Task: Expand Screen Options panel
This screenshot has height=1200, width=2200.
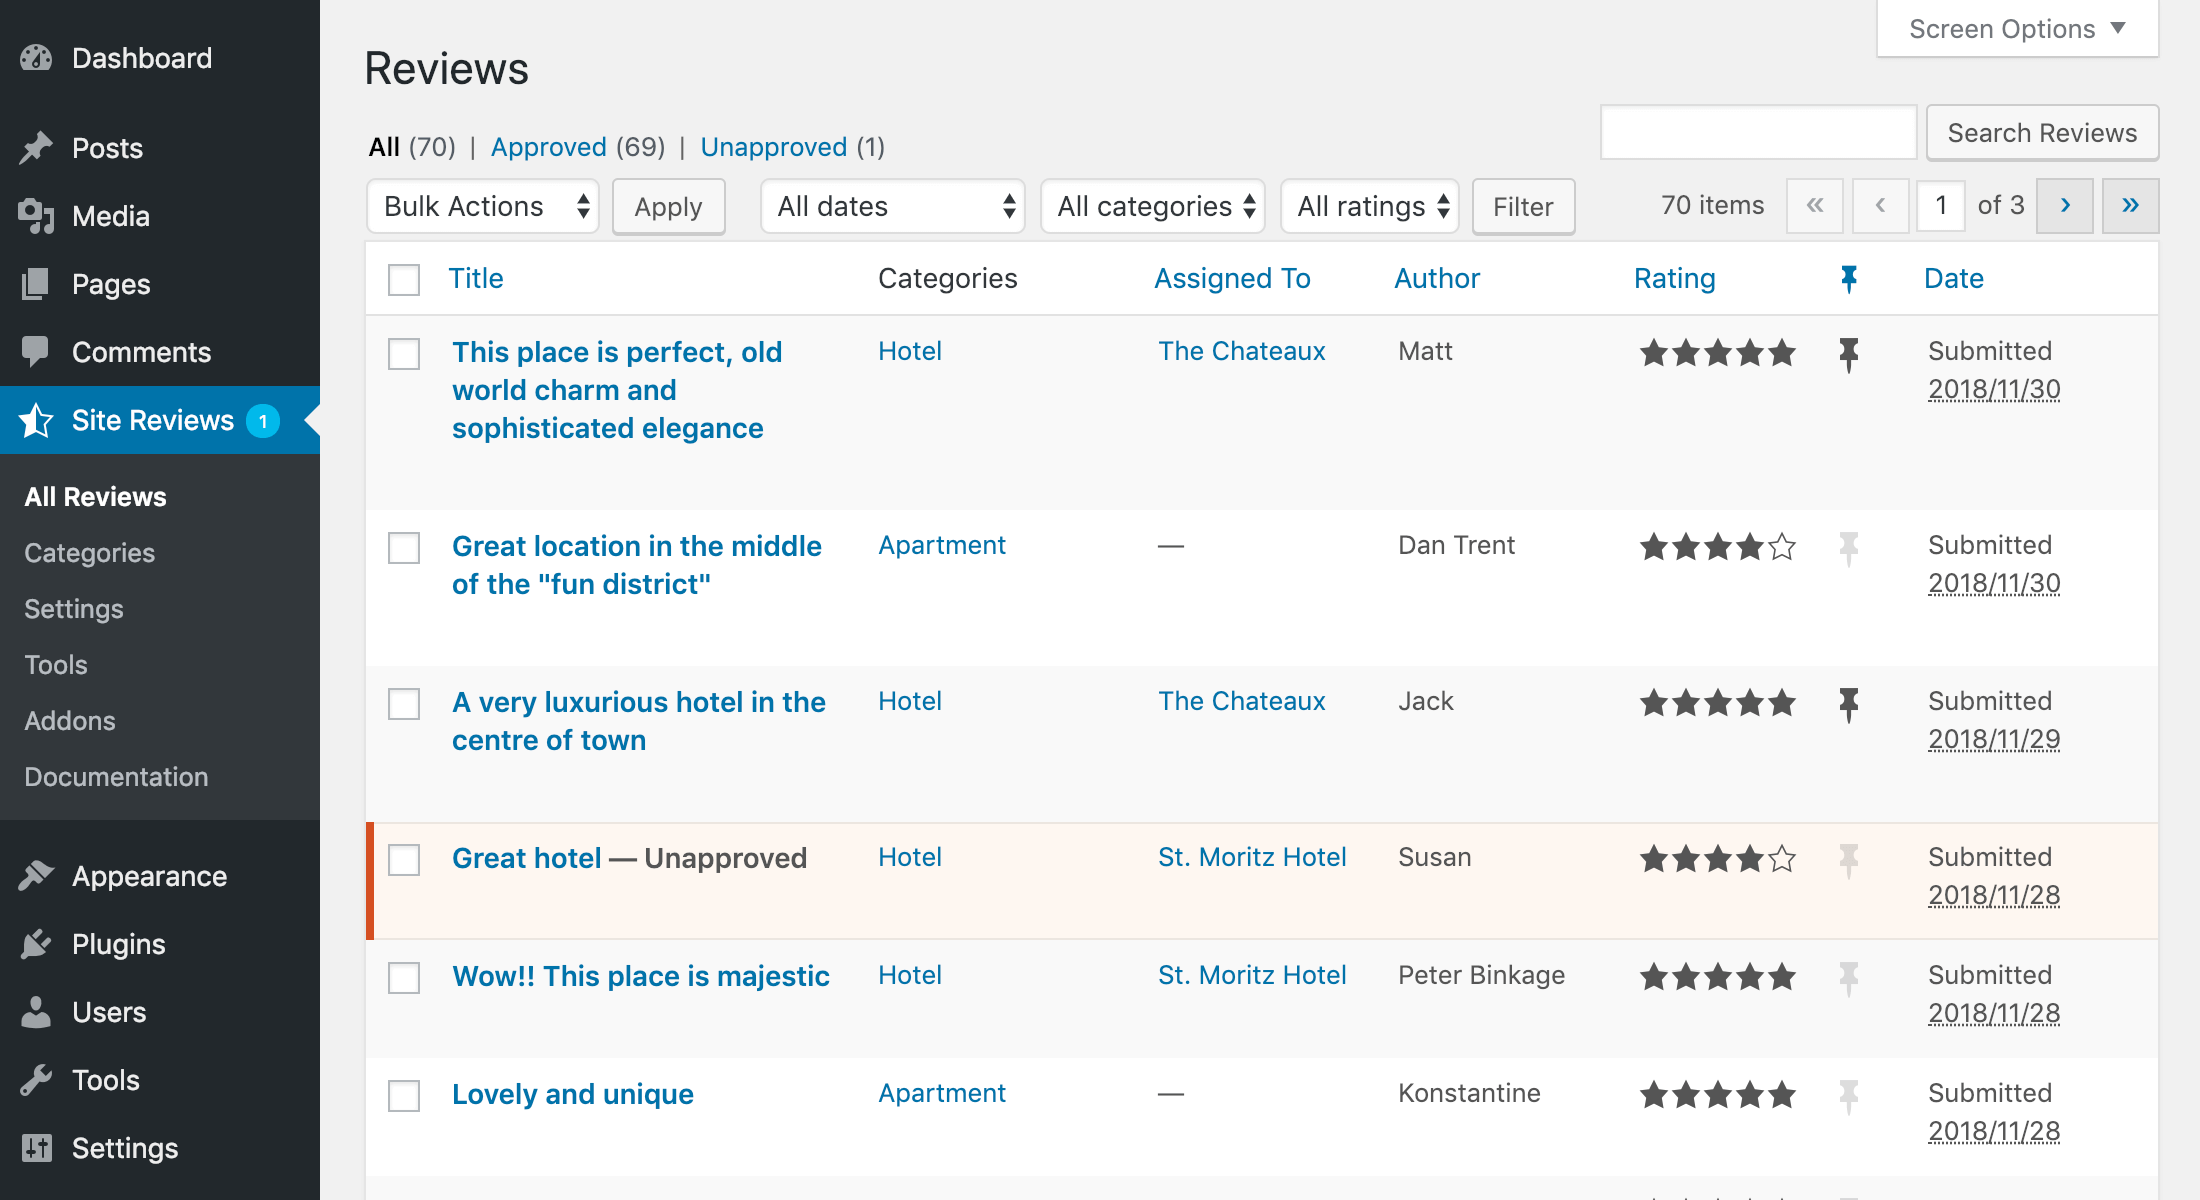Action: 2017,29
